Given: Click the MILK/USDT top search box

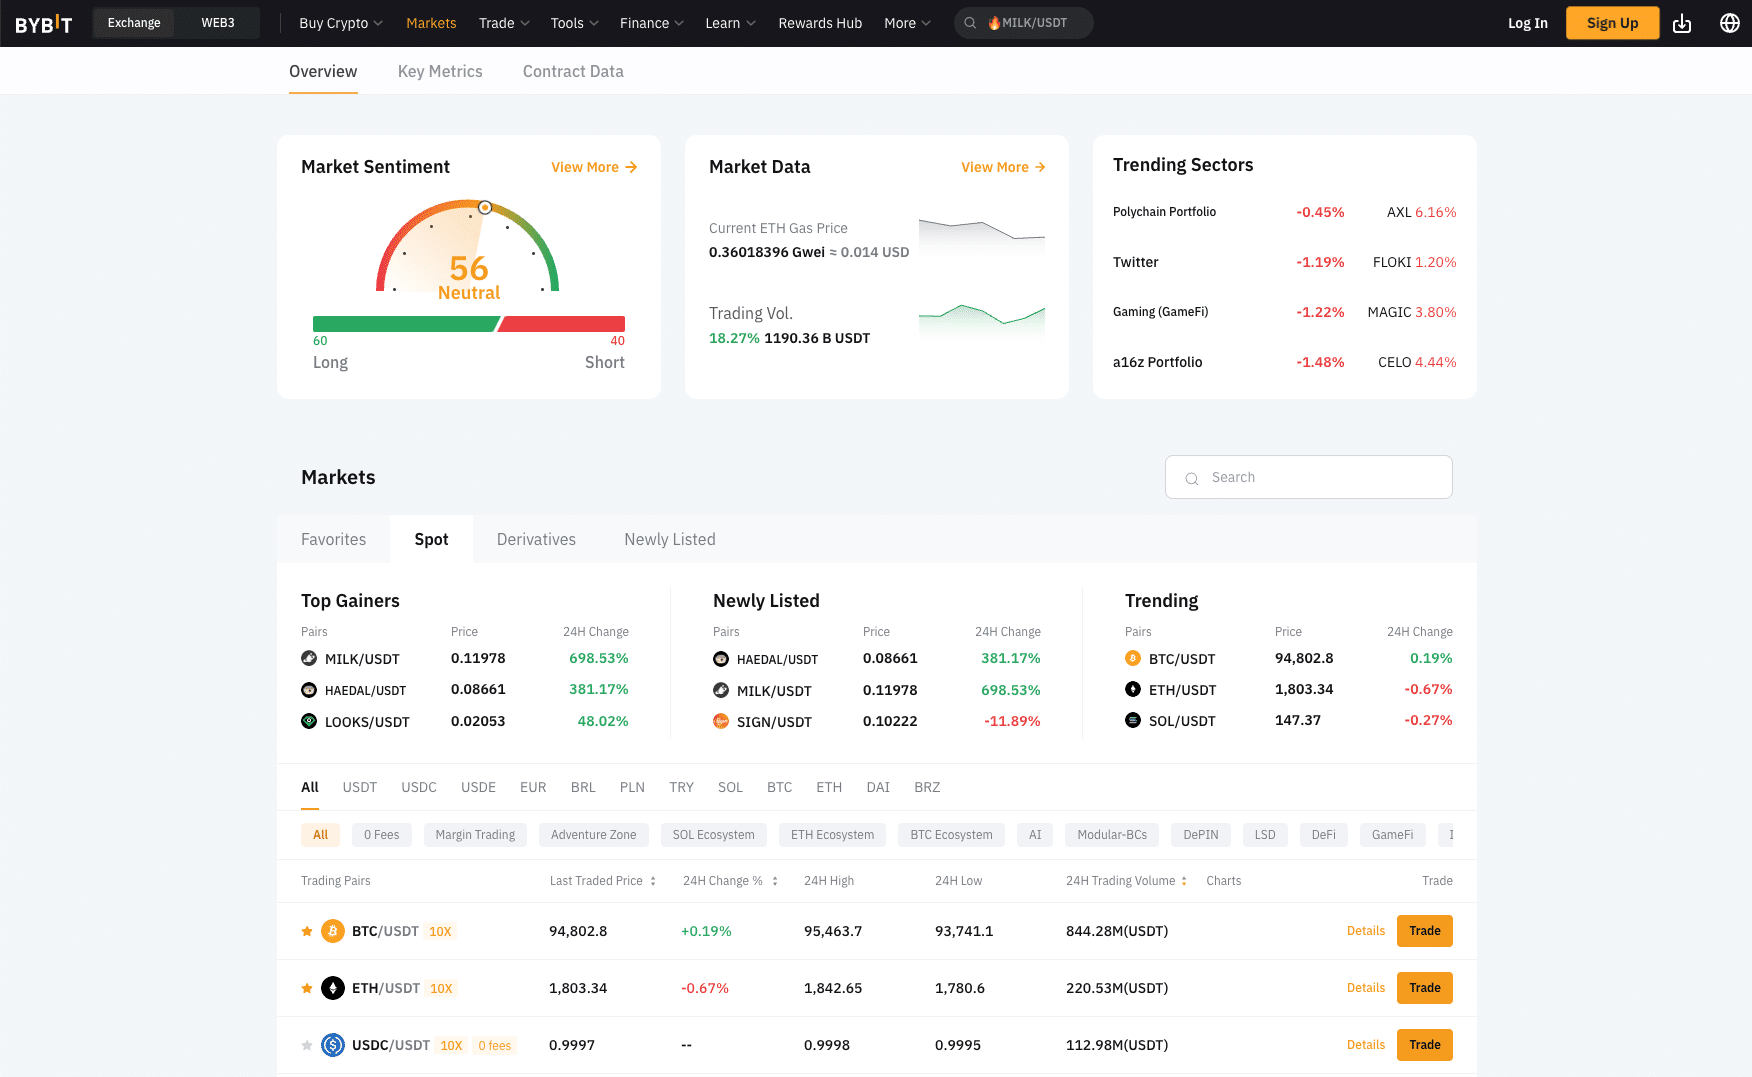Looking at the screenshot, I should (x=1024, y=23).
